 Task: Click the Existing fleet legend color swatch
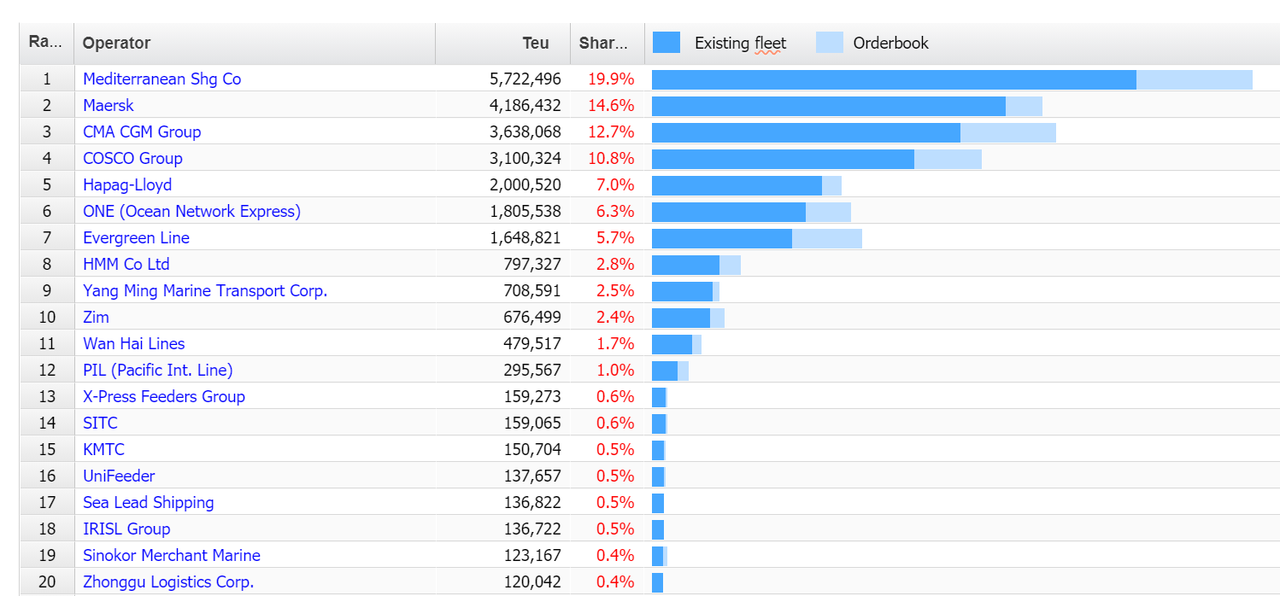tap(666, 42)
